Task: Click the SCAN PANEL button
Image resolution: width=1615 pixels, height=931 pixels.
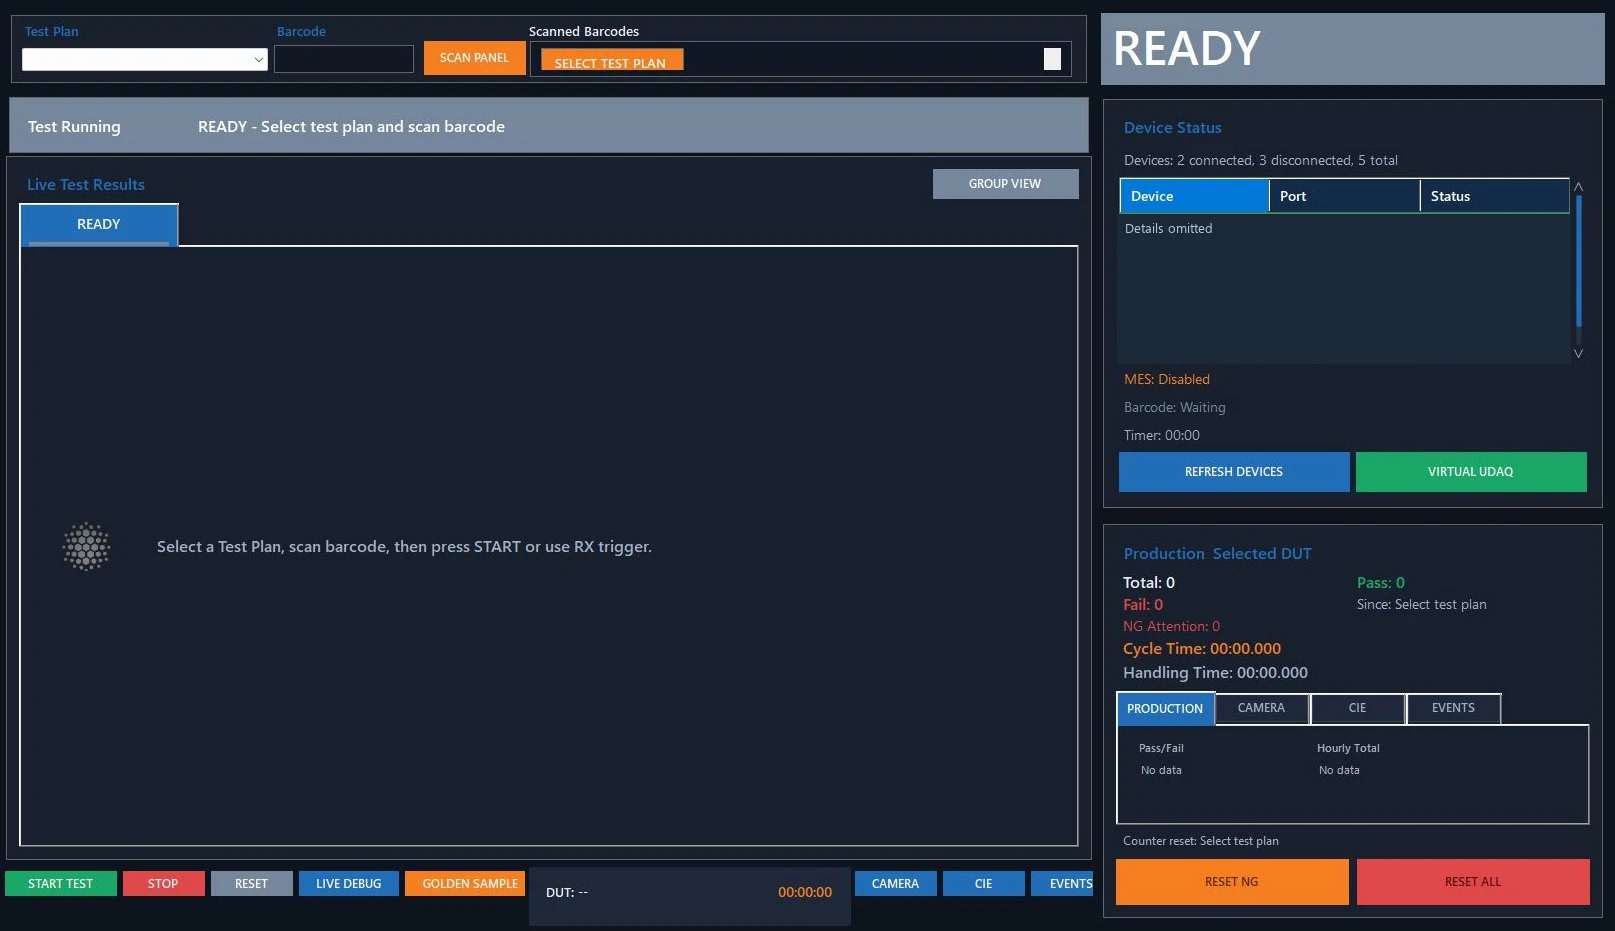Action: tap(474, 58)
